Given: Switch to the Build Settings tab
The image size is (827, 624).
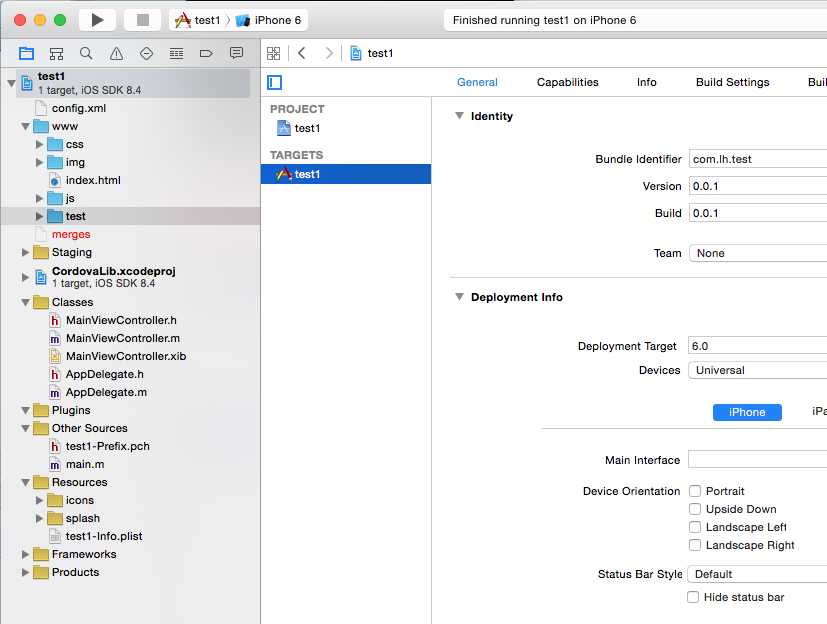Looking at the screenshot, I should coord(733,82).
